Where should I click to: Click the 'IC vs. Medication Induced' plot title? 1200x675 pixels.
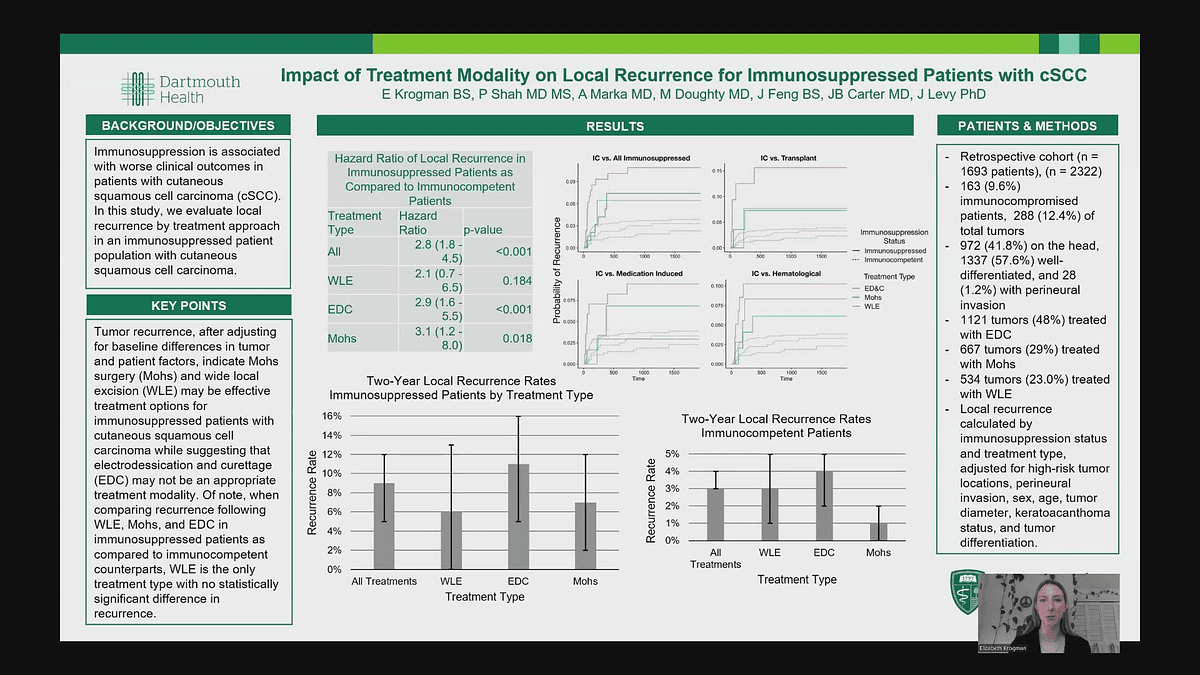640,273
